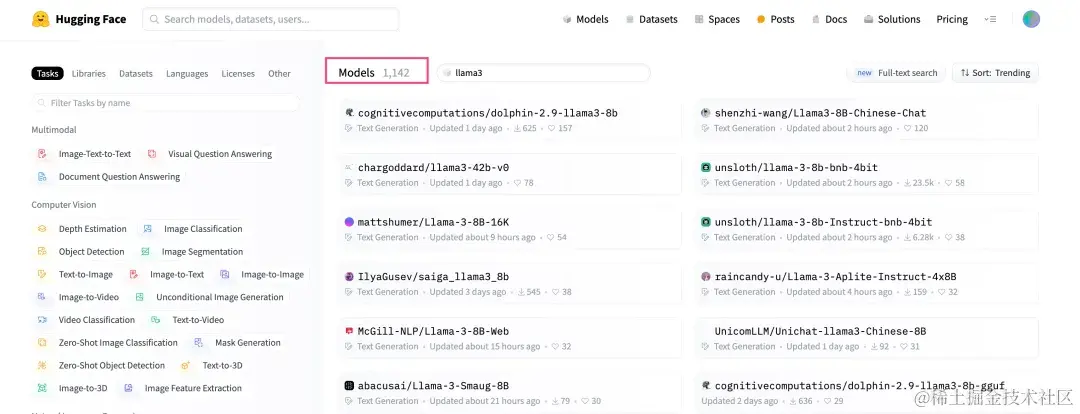Click the Image-to-3D icon
The height and width of the screenshot is (414, 1080).
click(x=42, y=388)
